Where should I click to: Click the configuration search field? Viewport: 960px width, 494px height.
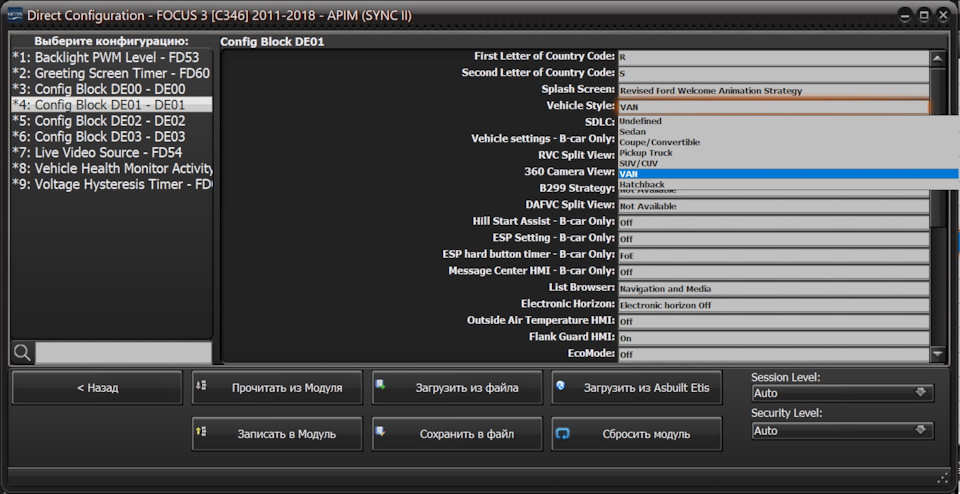[123, 353]
